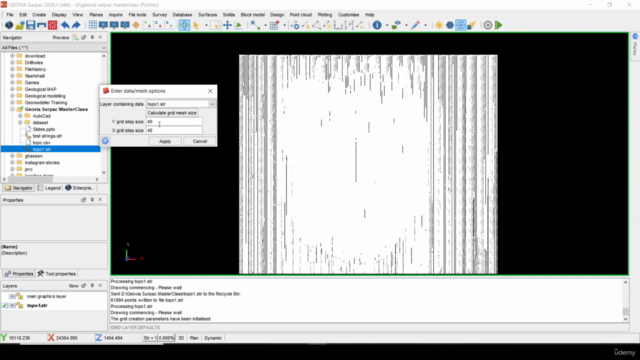Toggle Dynamic mode in status bar
The height and width of the screenshot is (360, 640).
pos(213,338)
